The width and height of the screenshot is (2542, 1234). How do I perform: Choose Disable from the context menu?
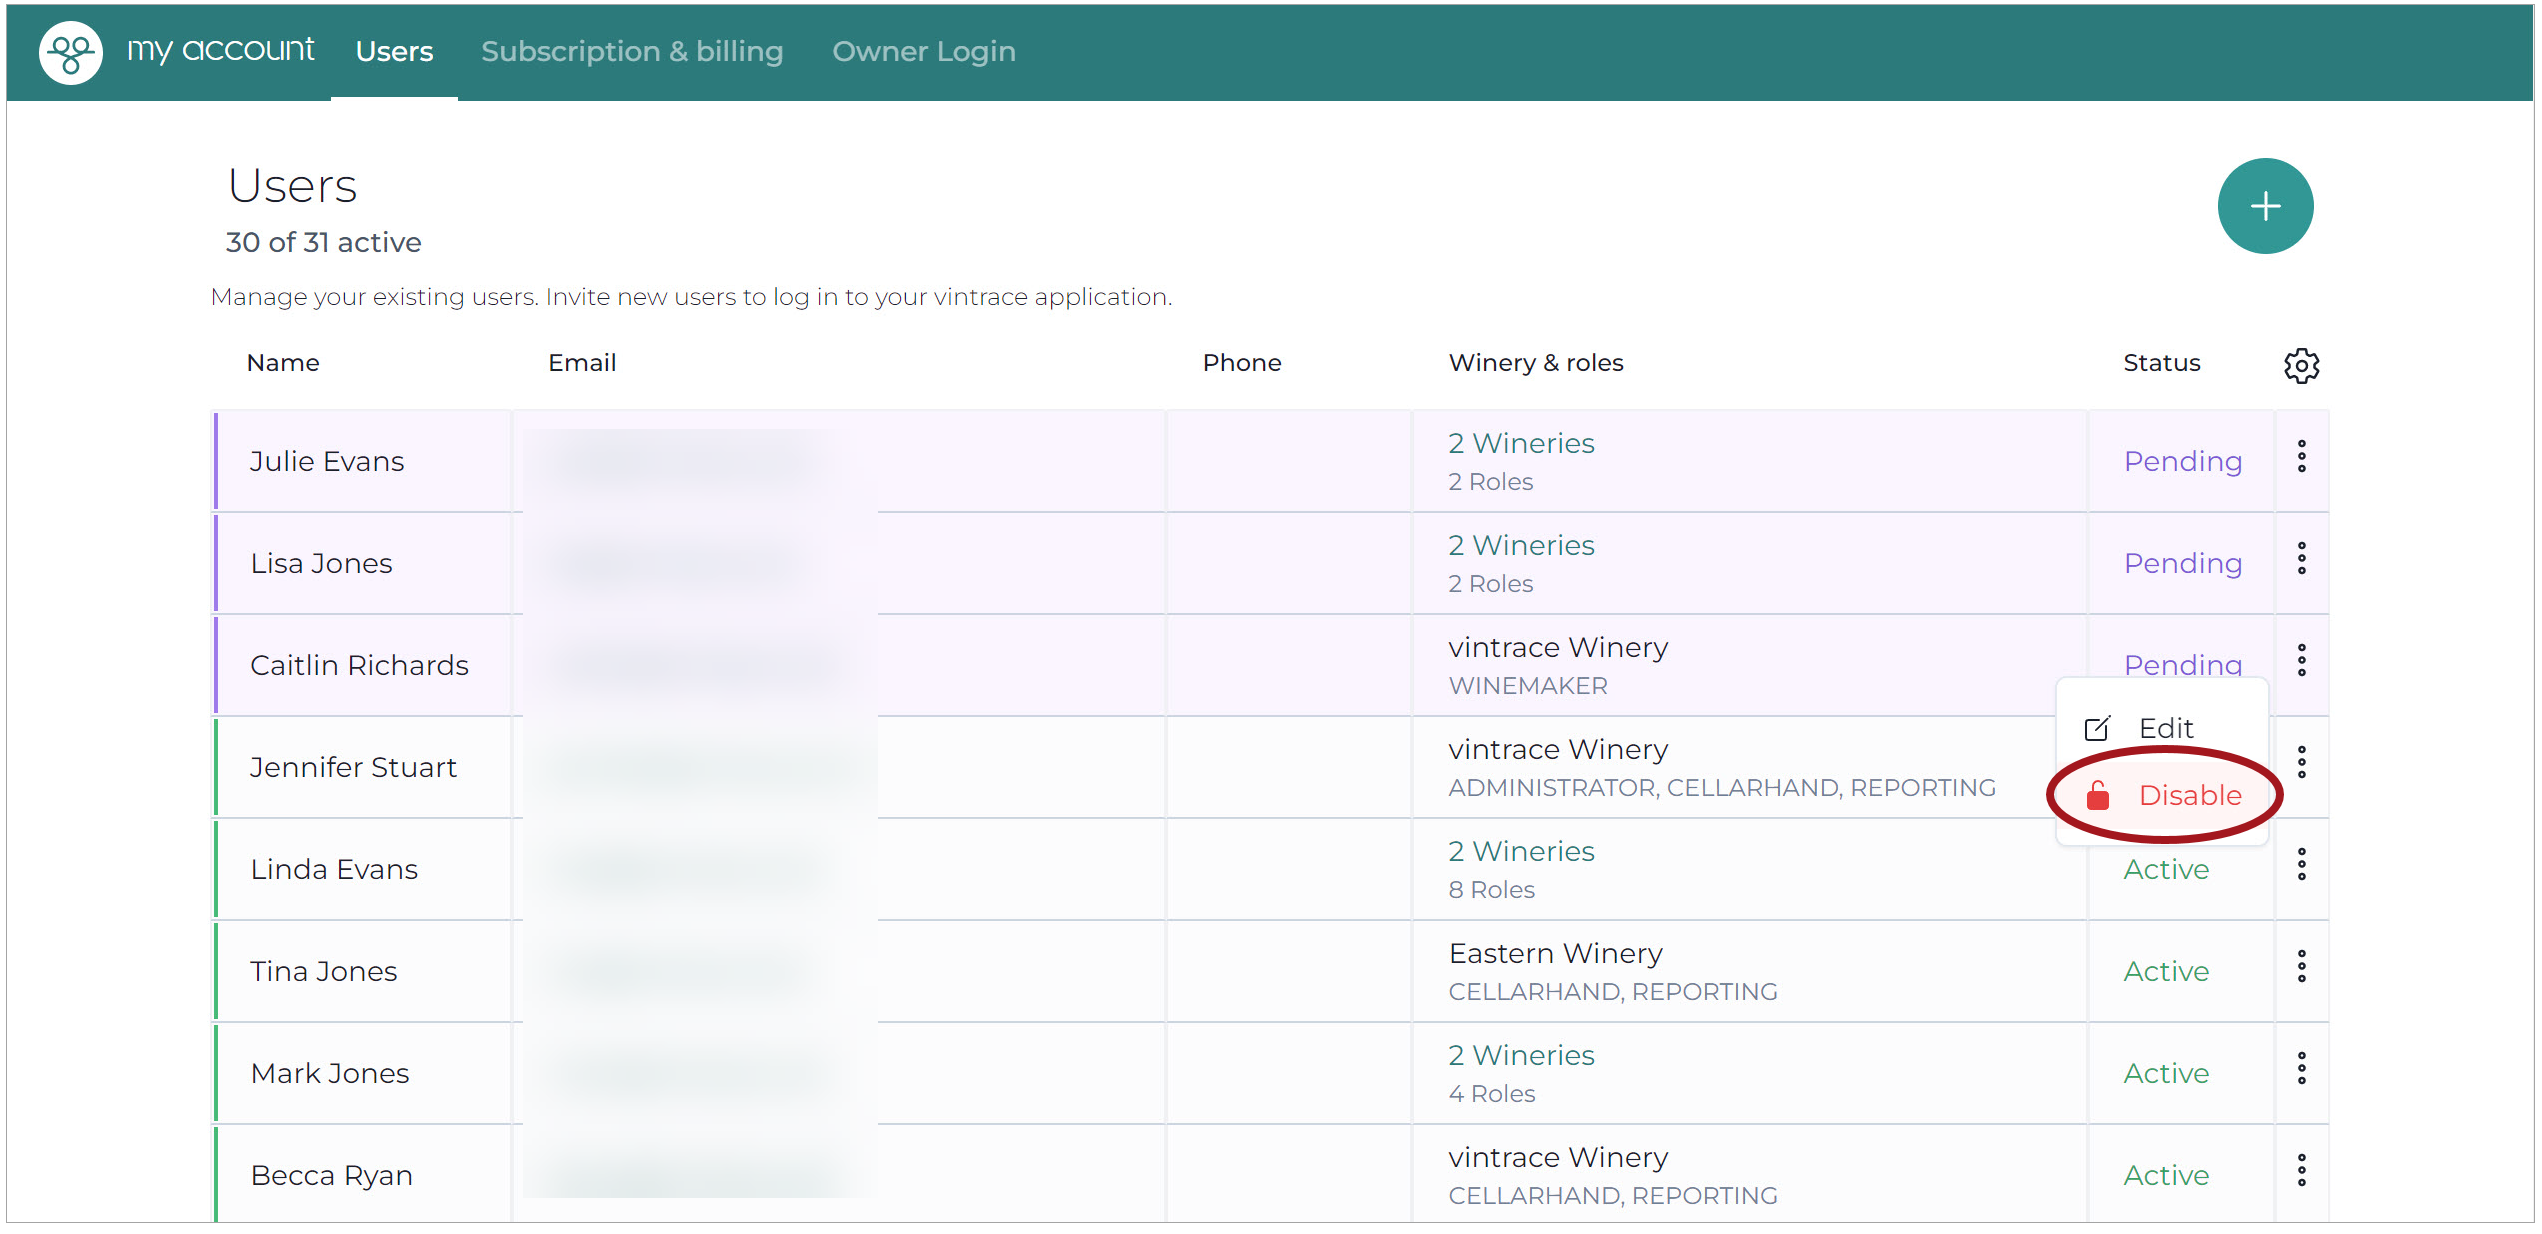tap(2162, 796)
